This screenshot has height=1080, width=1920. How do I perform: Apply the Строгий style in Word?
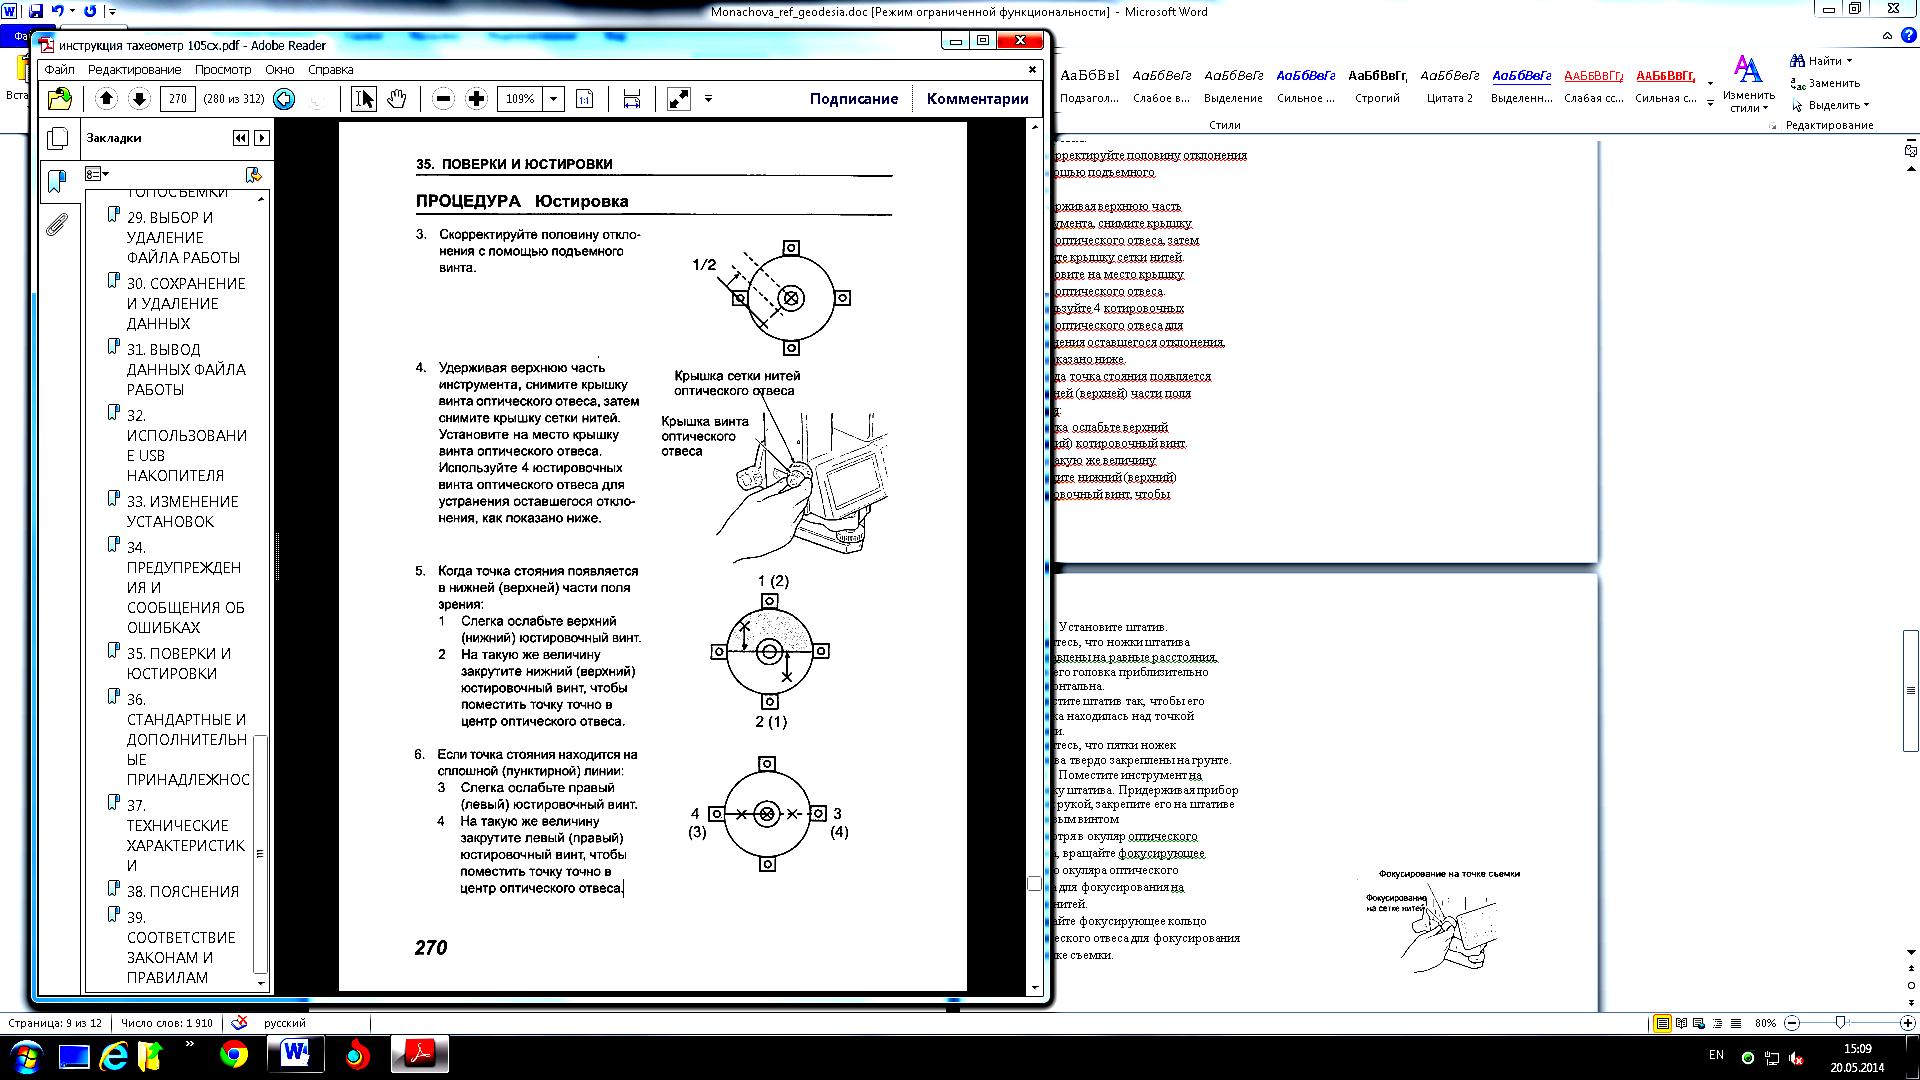pyautogui.click(x=1377, y=86)
